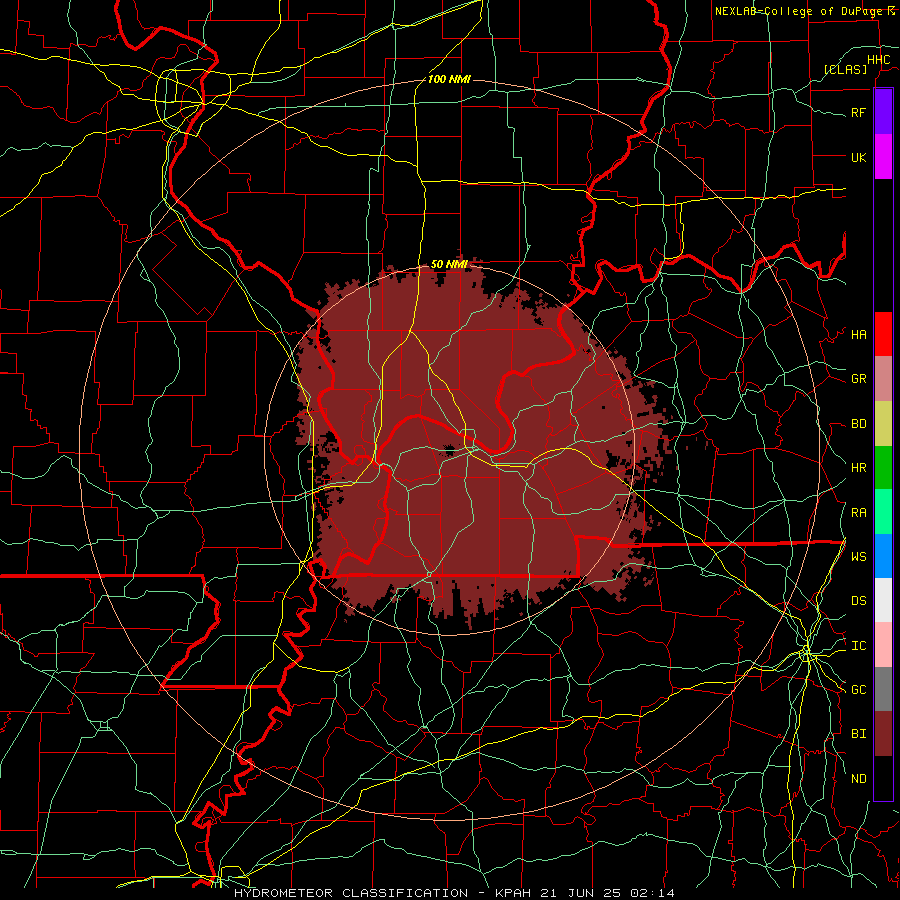This screenshot has height=900, width=900.
Task: Click the '50 NMI' range ring label
Action: tap(449, 264)
